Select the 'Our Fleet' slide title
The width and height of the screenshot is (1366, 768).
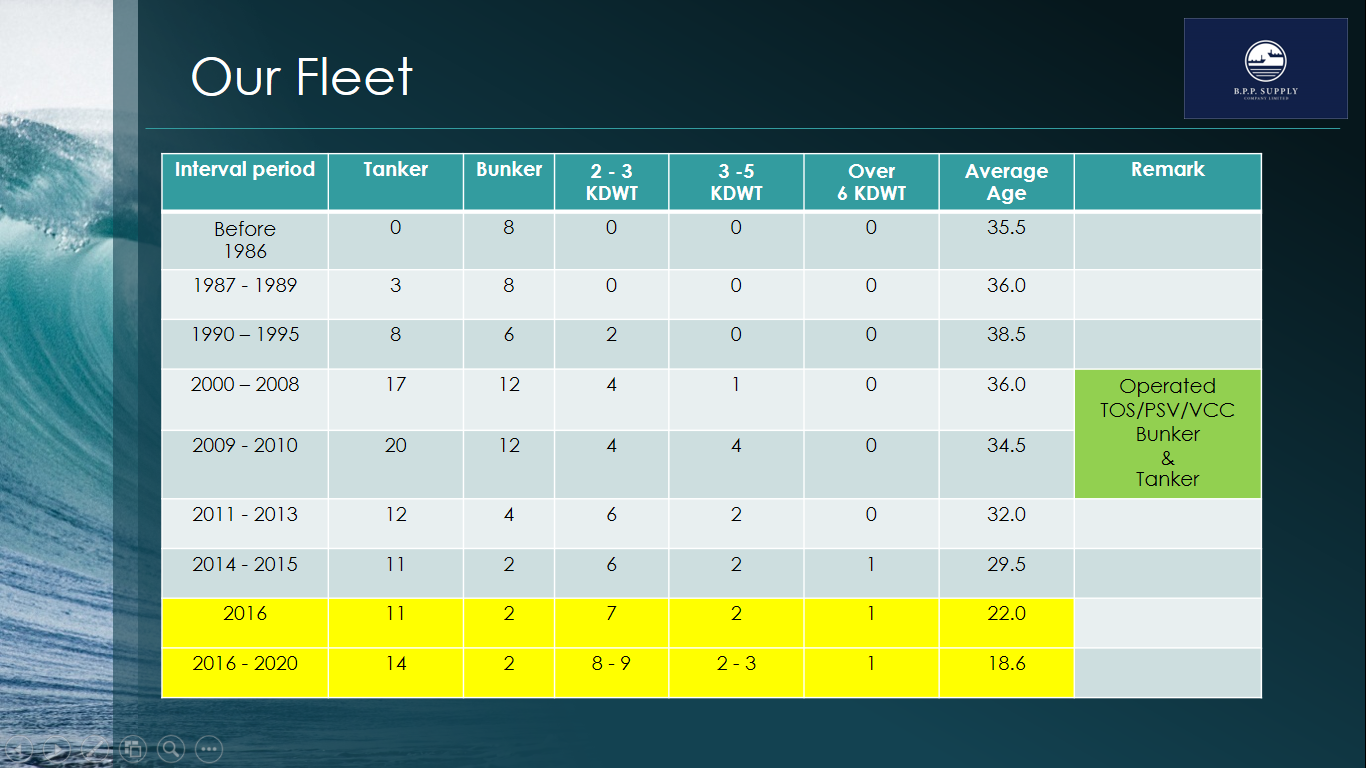(302, 76)
